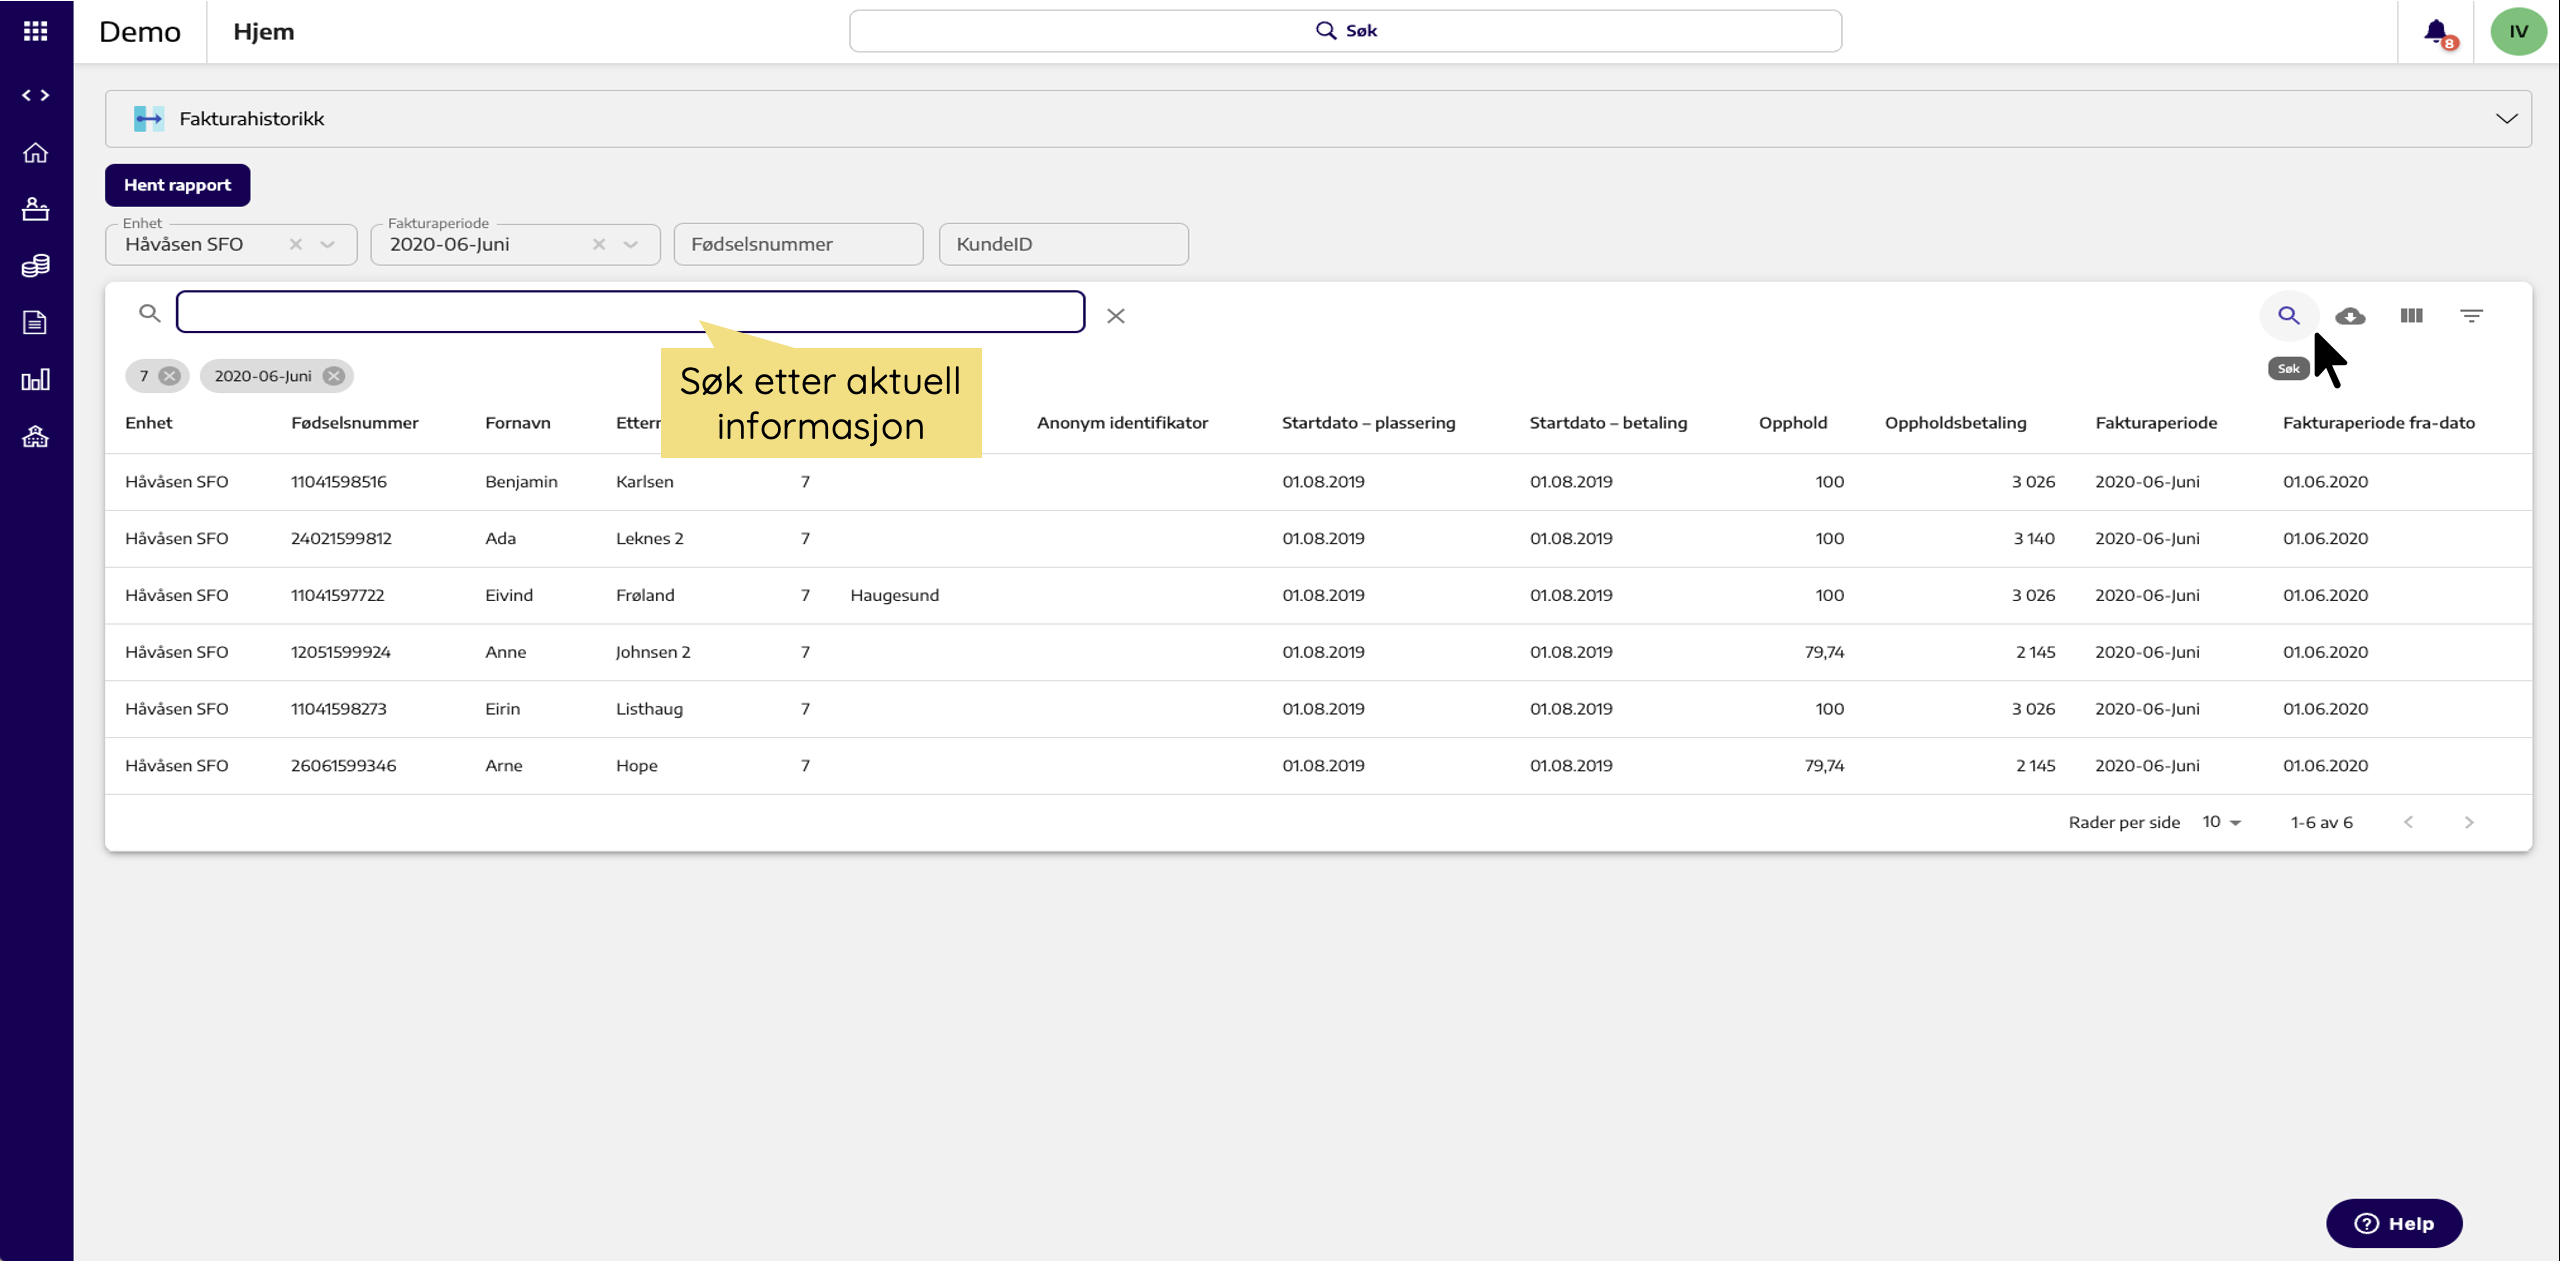Close the table search field

1116,316
